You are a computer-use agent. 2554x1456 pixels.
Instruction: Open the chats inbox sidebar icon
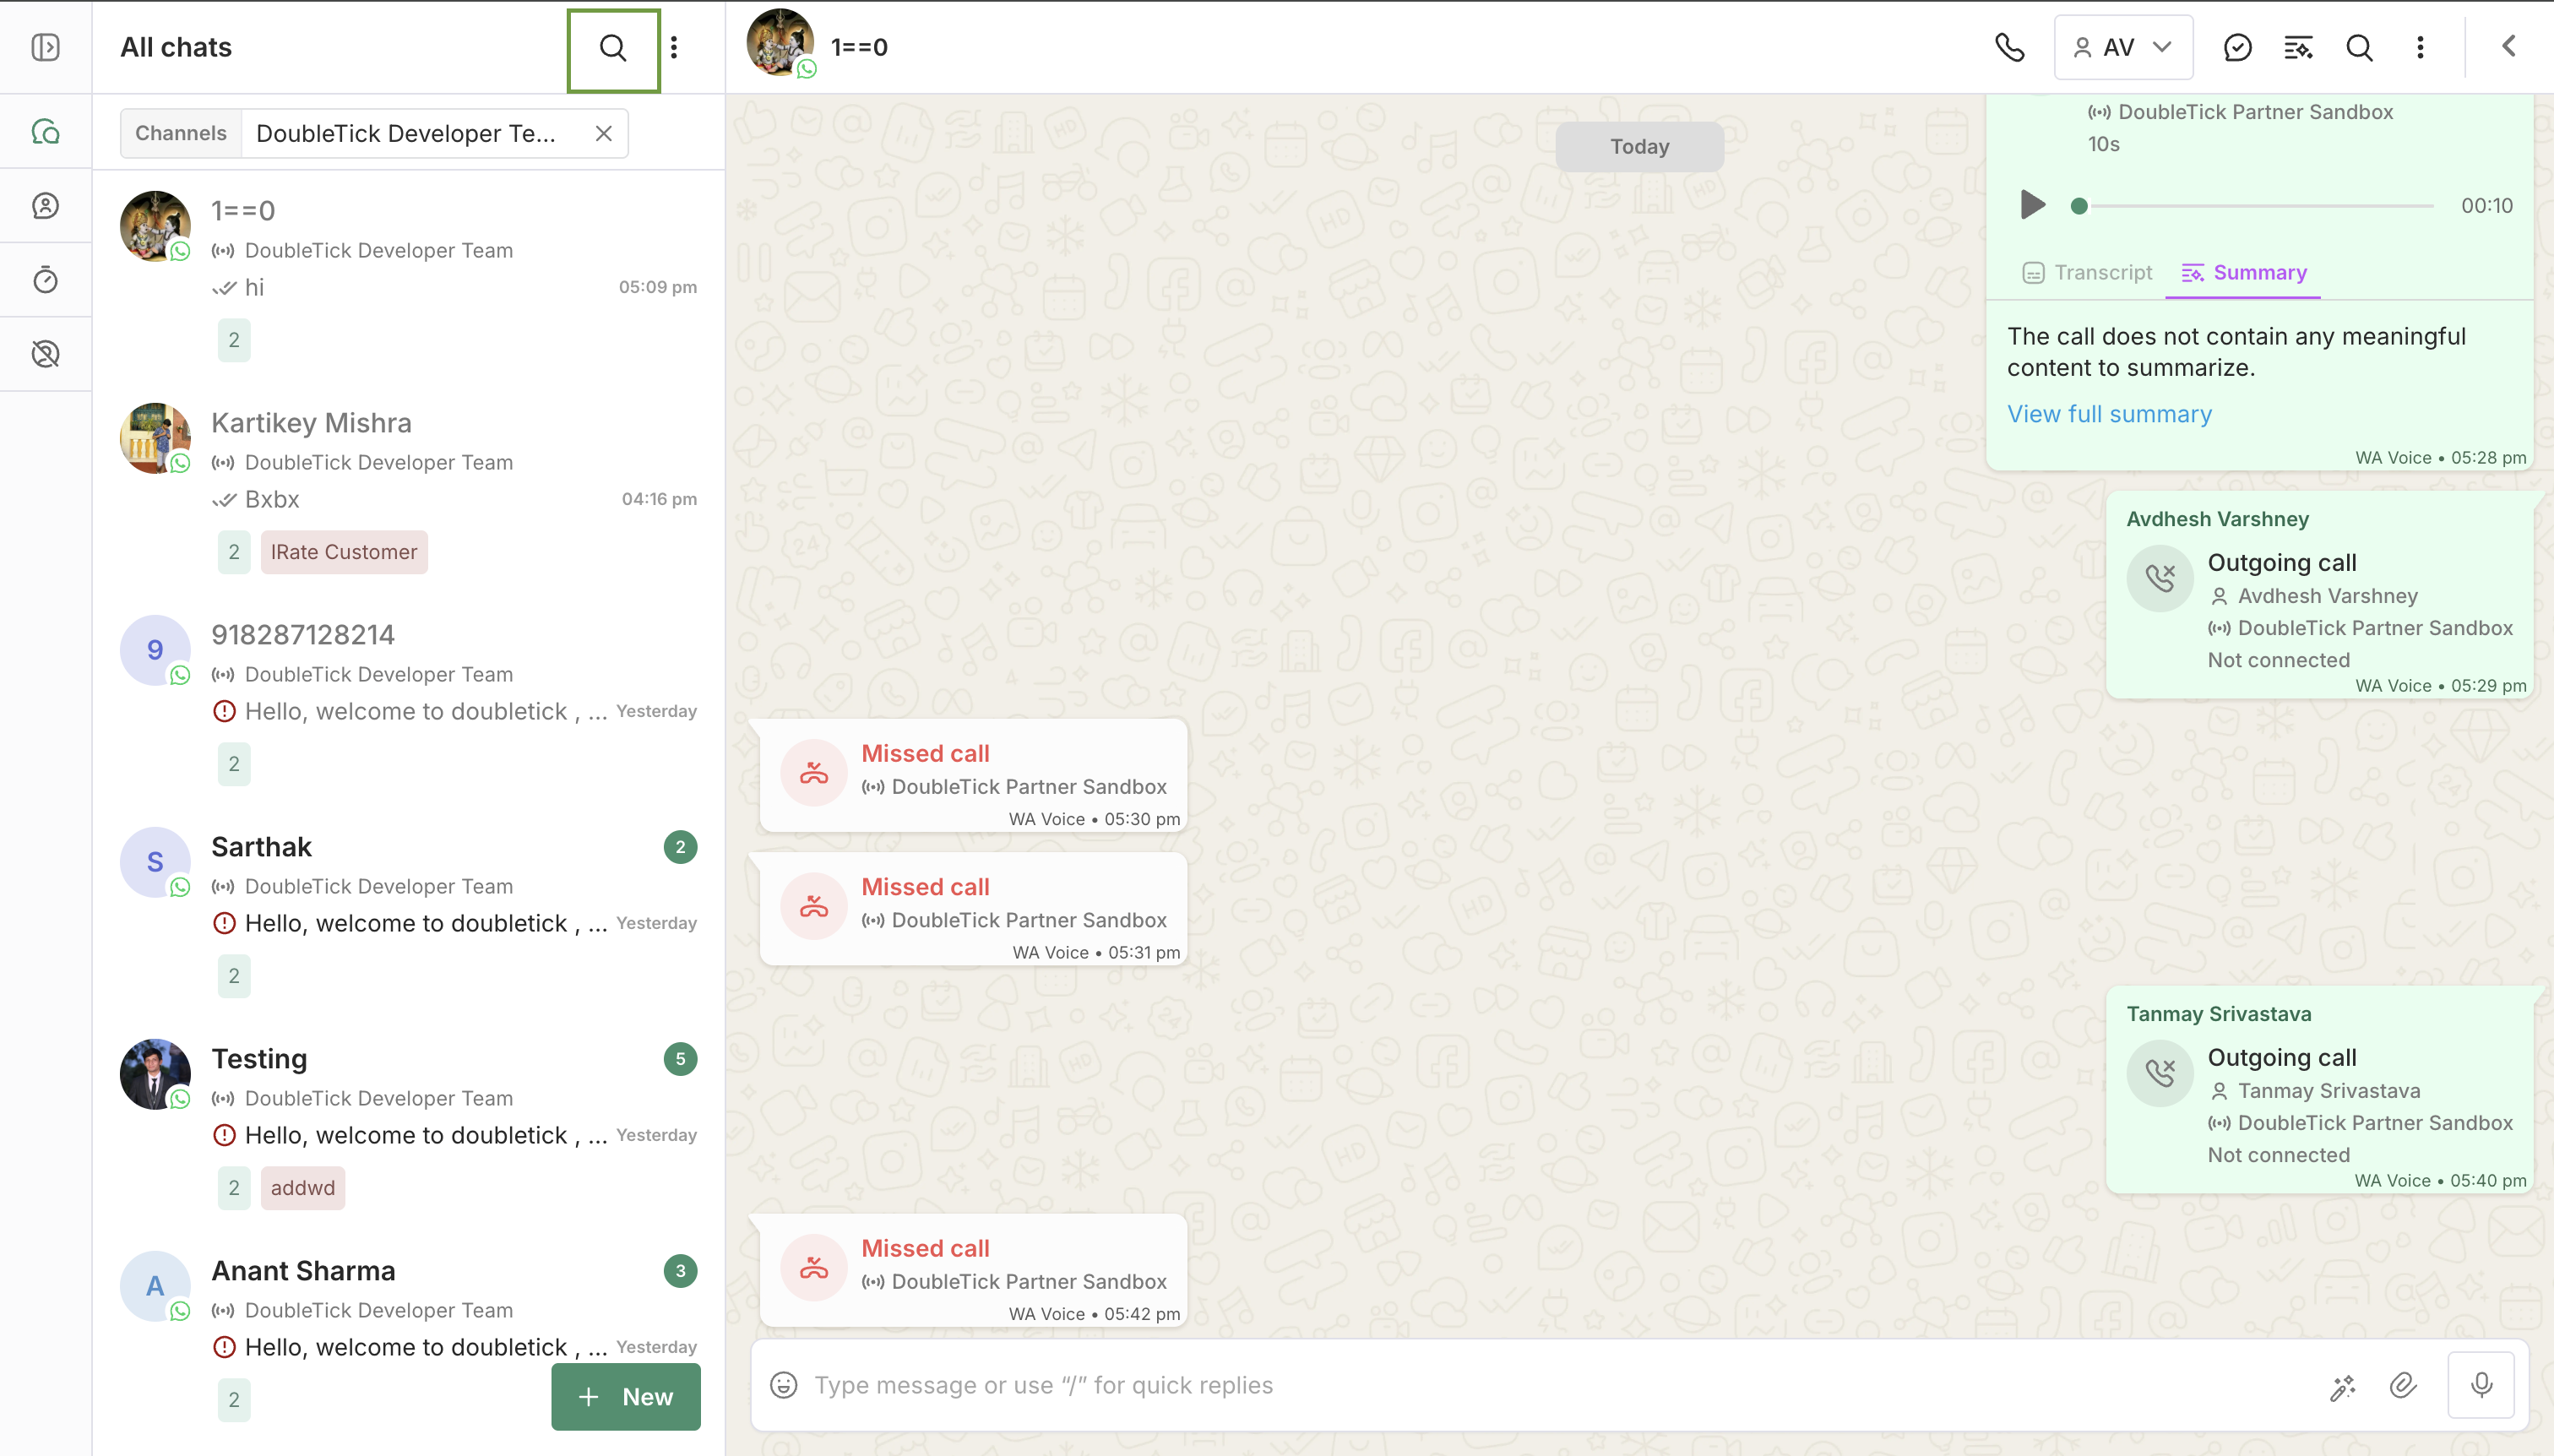coord(46,132)
